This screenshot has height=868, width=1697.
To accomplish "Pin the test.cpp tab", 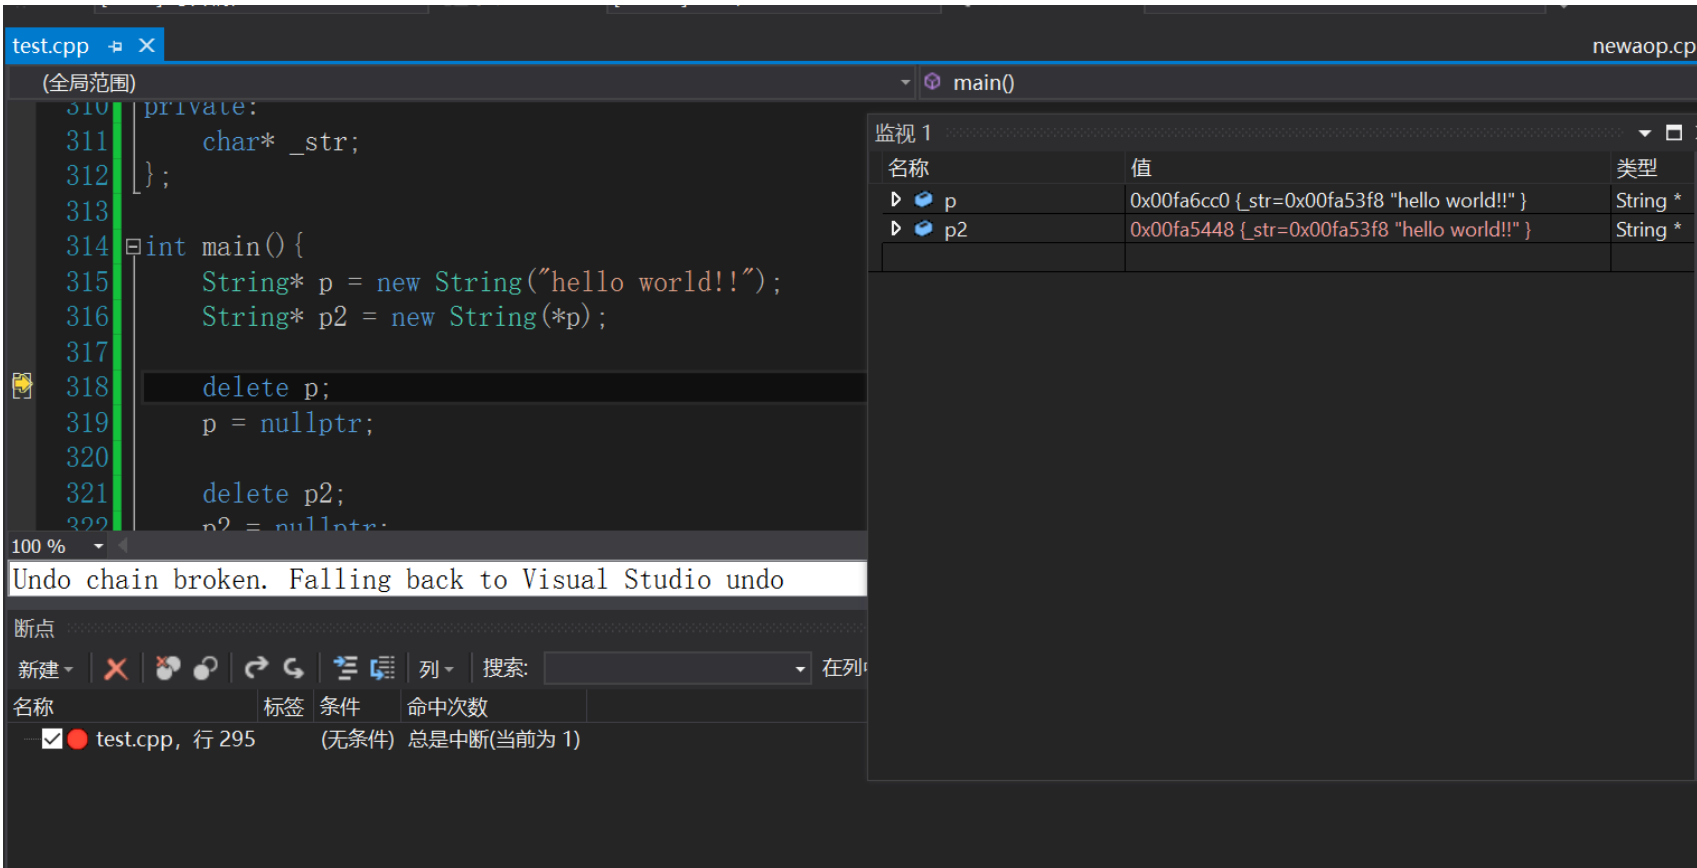I will [116, 46].
